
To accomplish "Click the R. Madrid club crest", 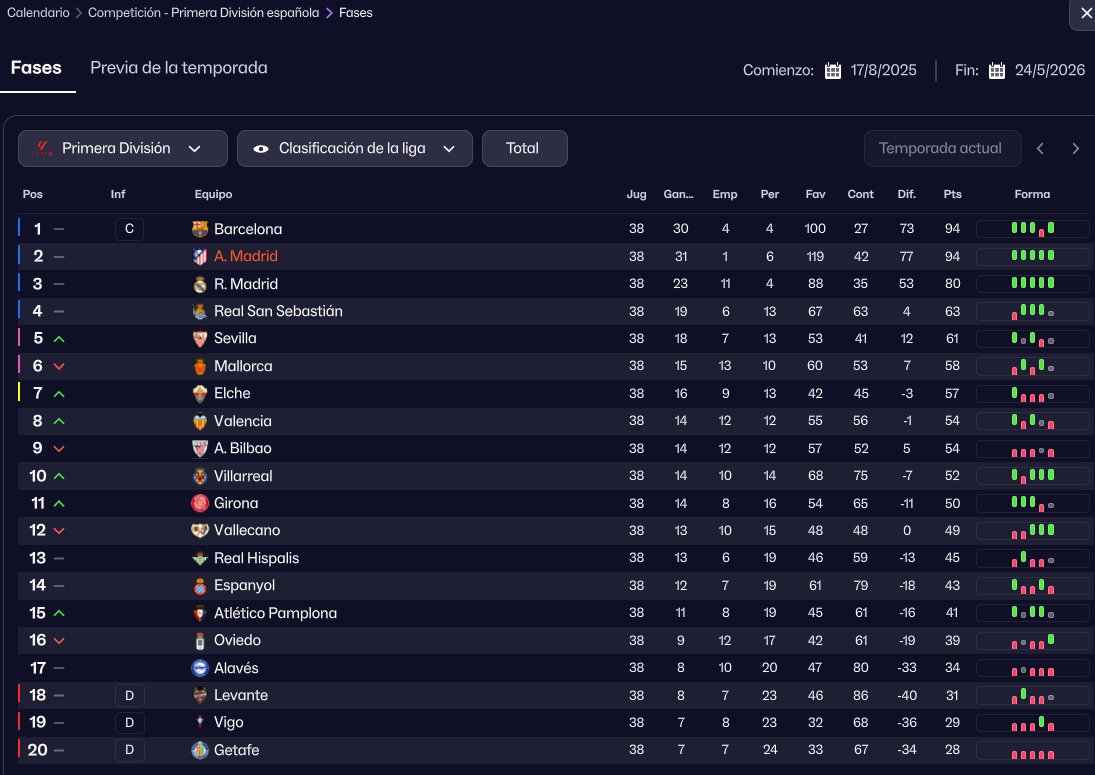I will click(x=200, y=284).
